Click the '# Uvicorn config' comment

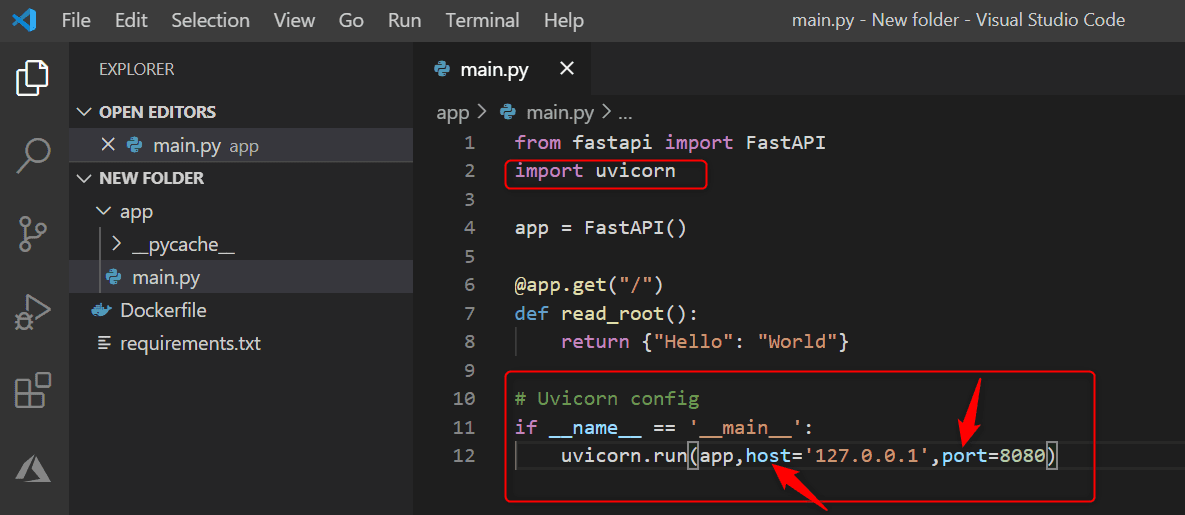point(607,399)
